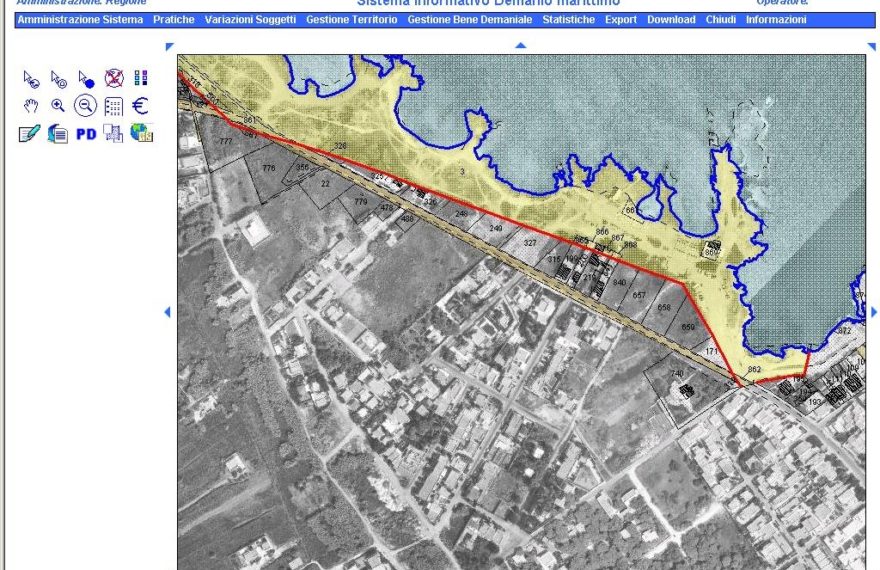
Task: Open the blue PD icon
Action: (86, 134)
